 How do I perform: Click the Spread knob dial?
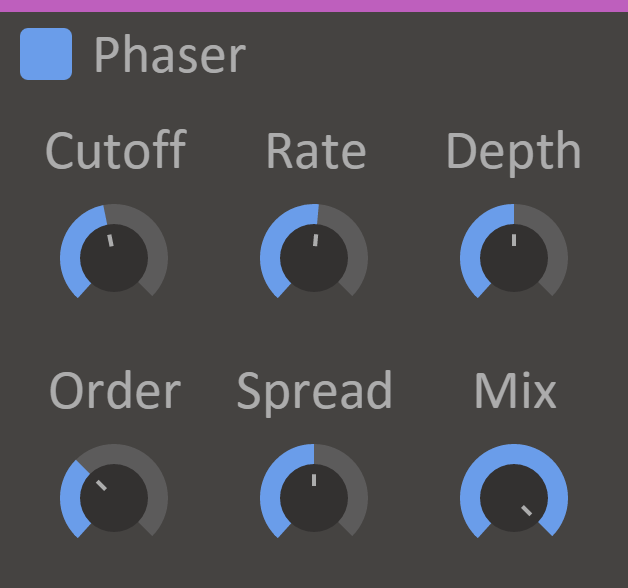(314, 497)
